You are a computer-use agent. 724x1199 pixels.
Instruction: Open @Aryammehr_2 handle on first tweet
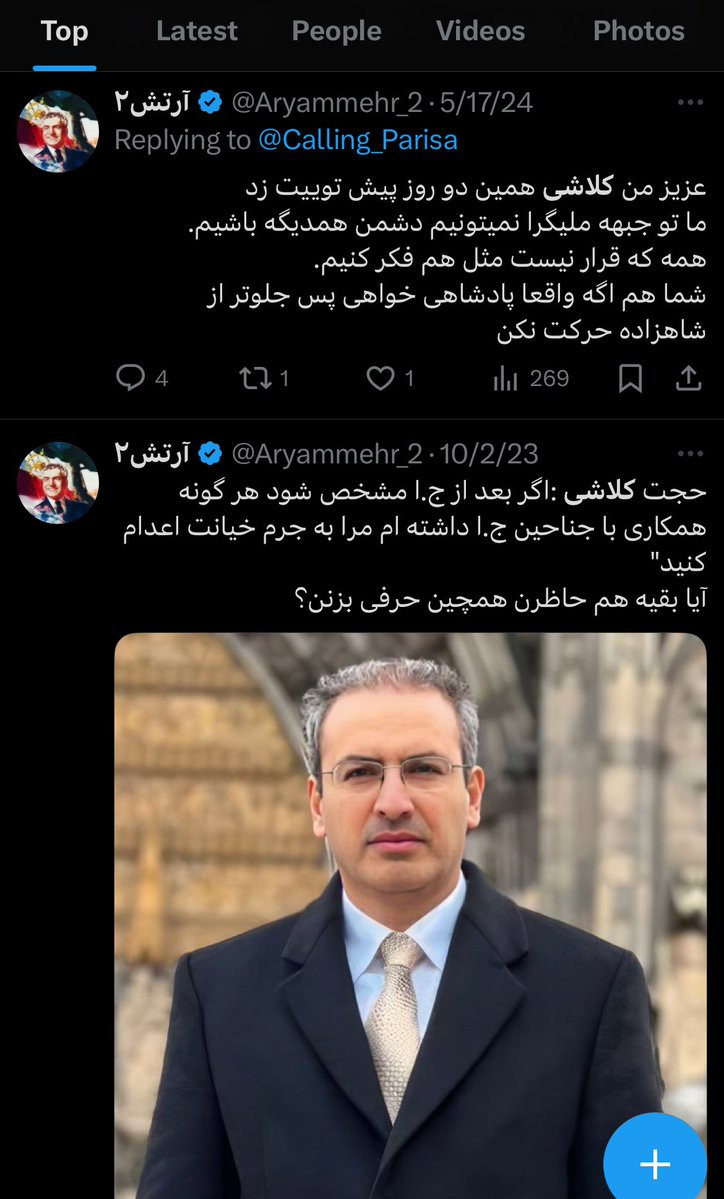[x=326, y=102]
